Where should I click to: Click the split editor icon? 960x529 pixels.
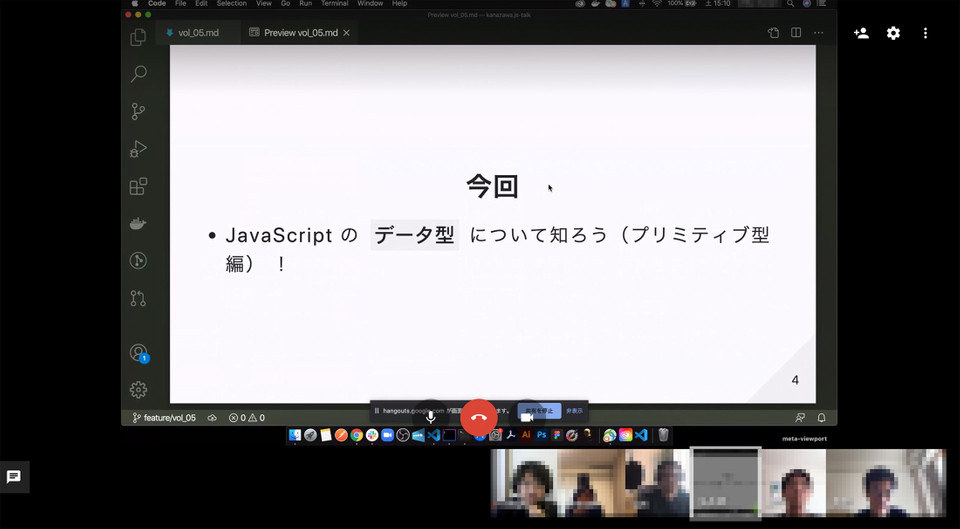796,33
